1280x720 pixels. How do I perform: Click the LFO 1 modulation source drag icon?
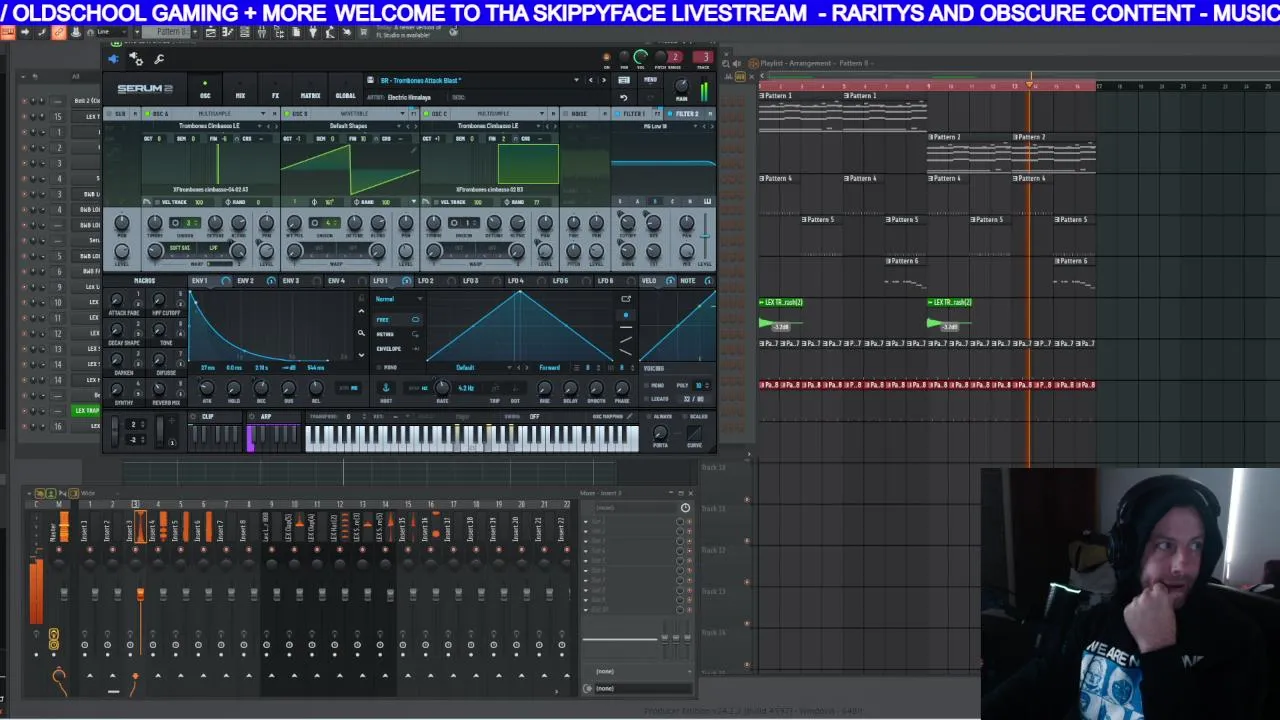[405, 281]
